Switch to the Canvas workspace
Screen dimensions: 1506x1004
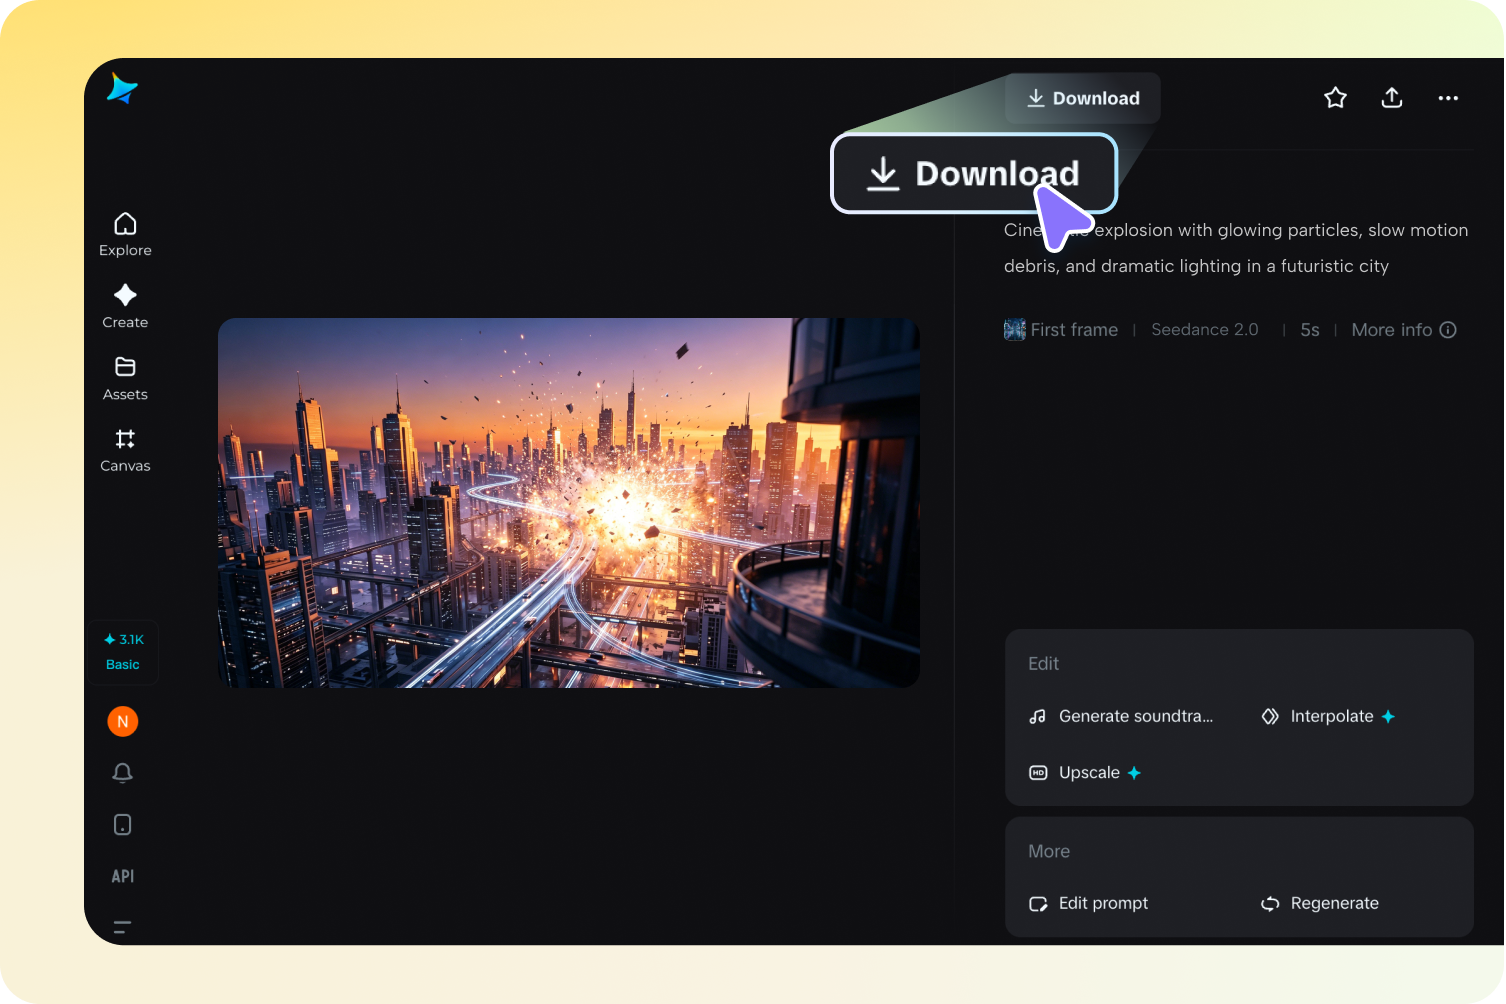tap(125, 451)
